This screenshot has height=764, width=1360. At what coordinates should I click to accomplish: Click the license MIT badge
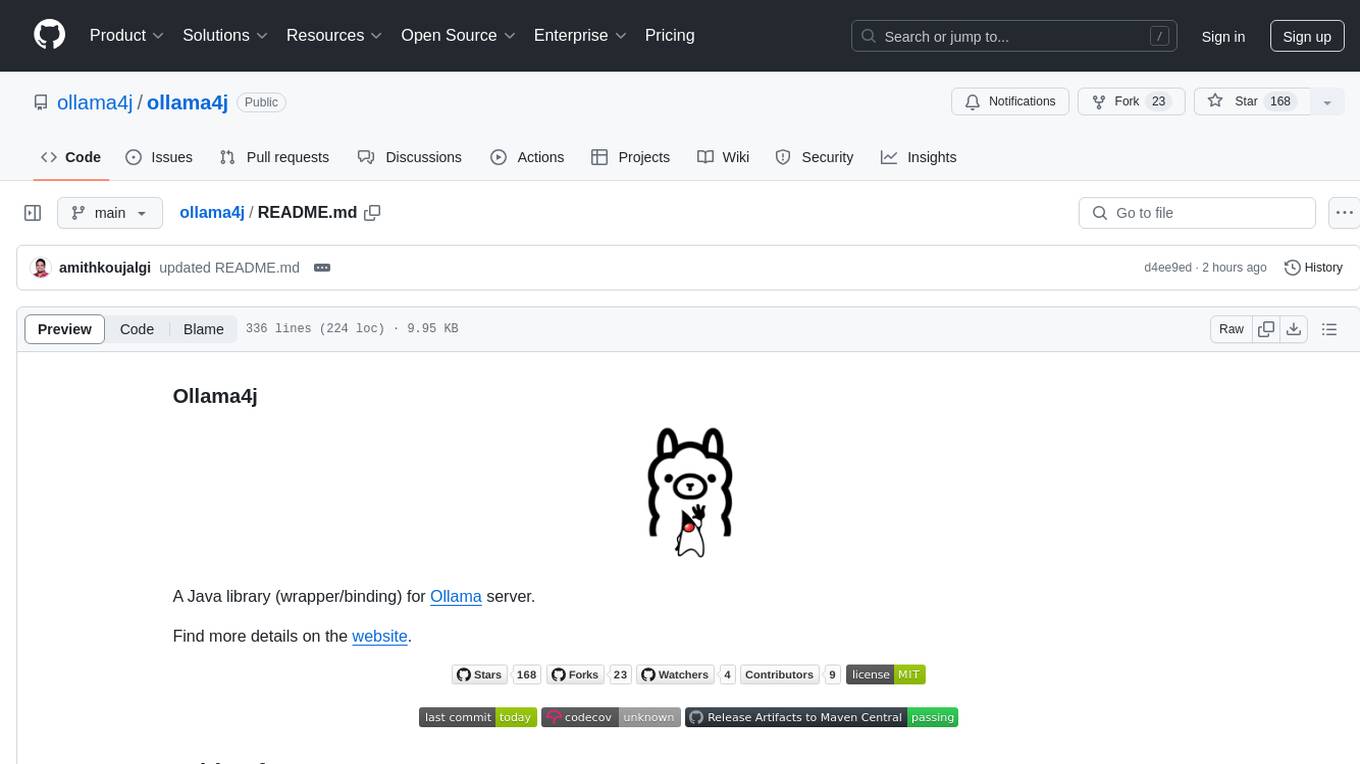(886, 675)
